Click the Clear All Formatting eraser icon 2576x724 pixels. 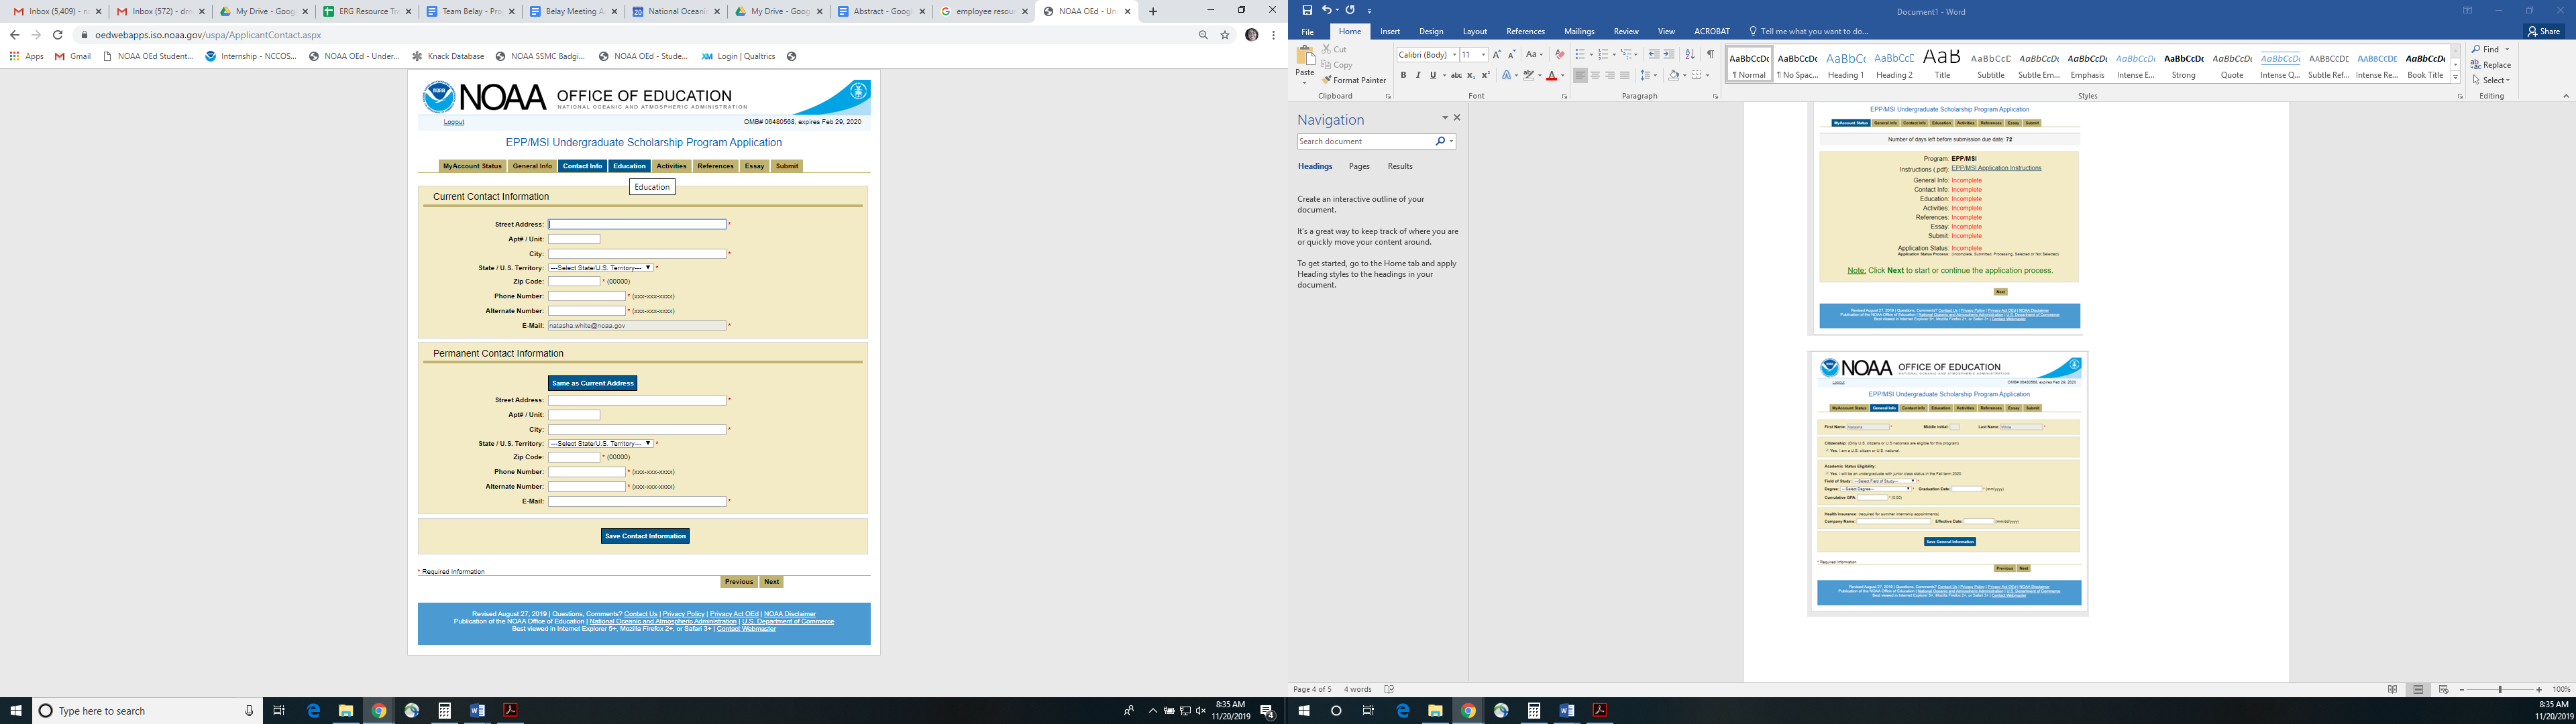[x=1559, y=55]
